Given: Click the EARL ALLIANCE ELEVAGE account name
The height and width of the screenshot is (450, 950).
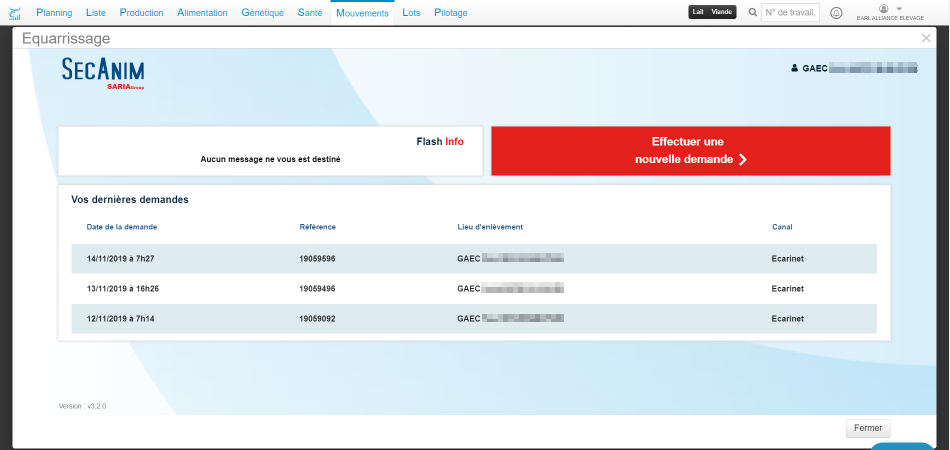Looking at the screenshot, I should pos(890,18).
